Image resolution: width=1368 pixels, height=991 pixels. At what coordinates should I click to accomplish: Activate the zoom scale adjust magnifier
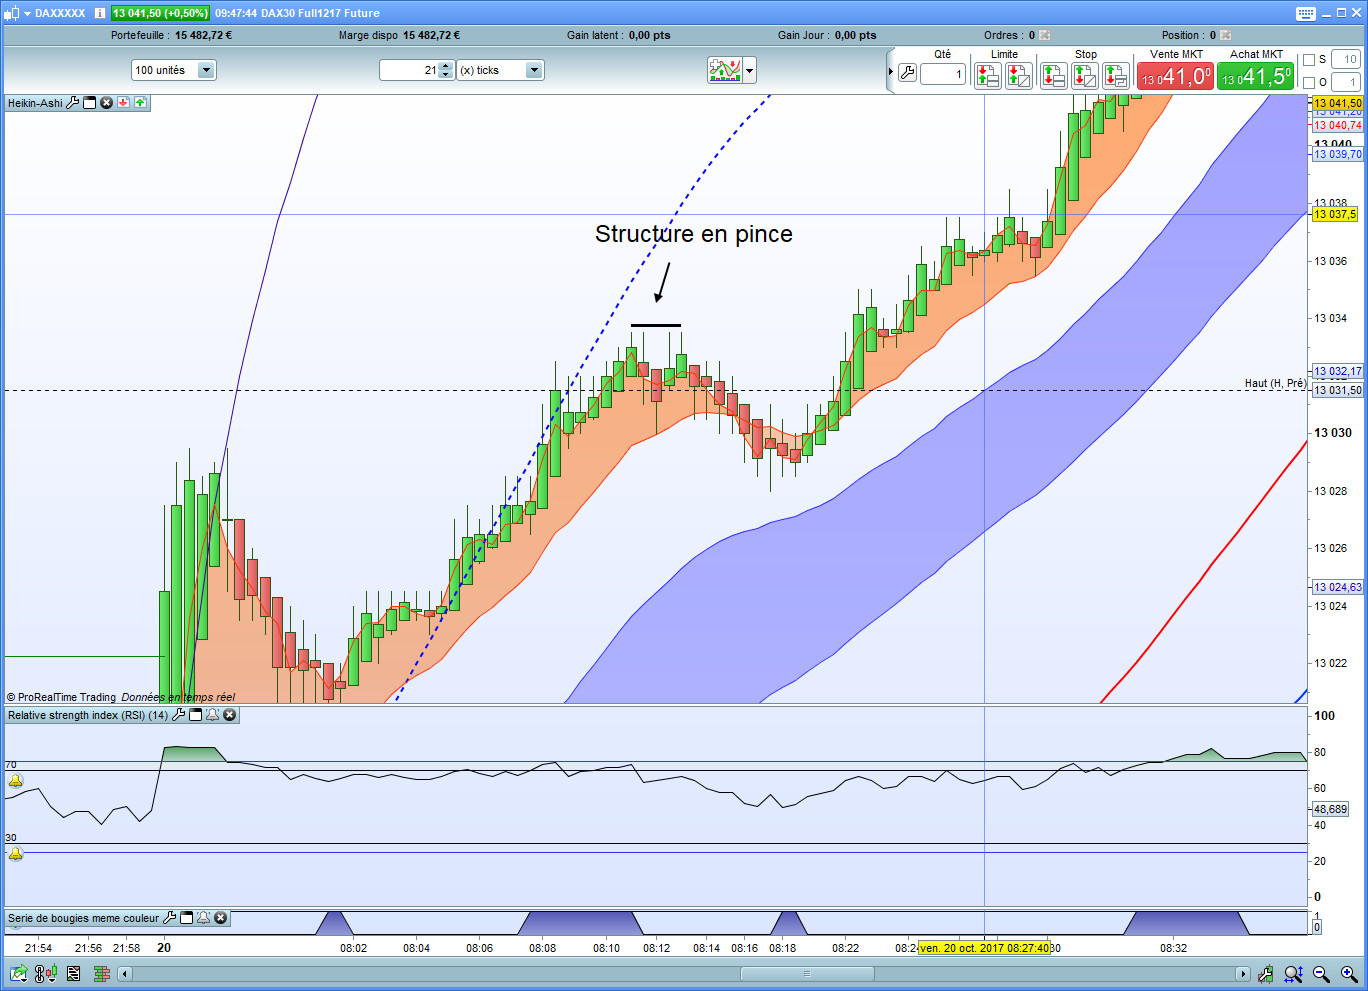[1293, 973]
